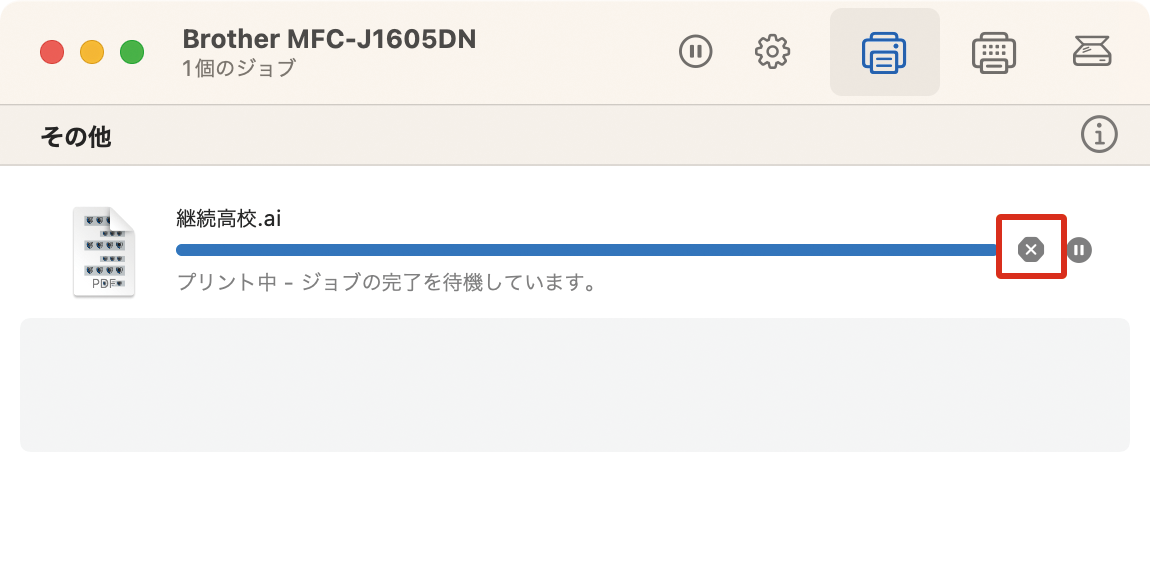Viewport: 1150px width, 564px height.
Task: Pause the 継続高校.ai job with the small pause button
Action: pyautogui.click(x=1079, y=249)
